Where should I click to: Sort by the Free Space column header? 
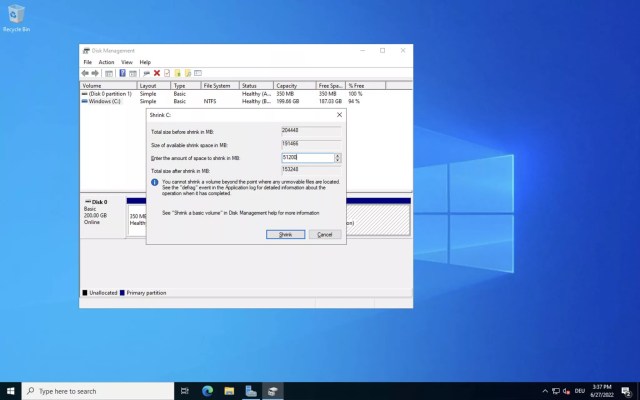click(331, 86)
